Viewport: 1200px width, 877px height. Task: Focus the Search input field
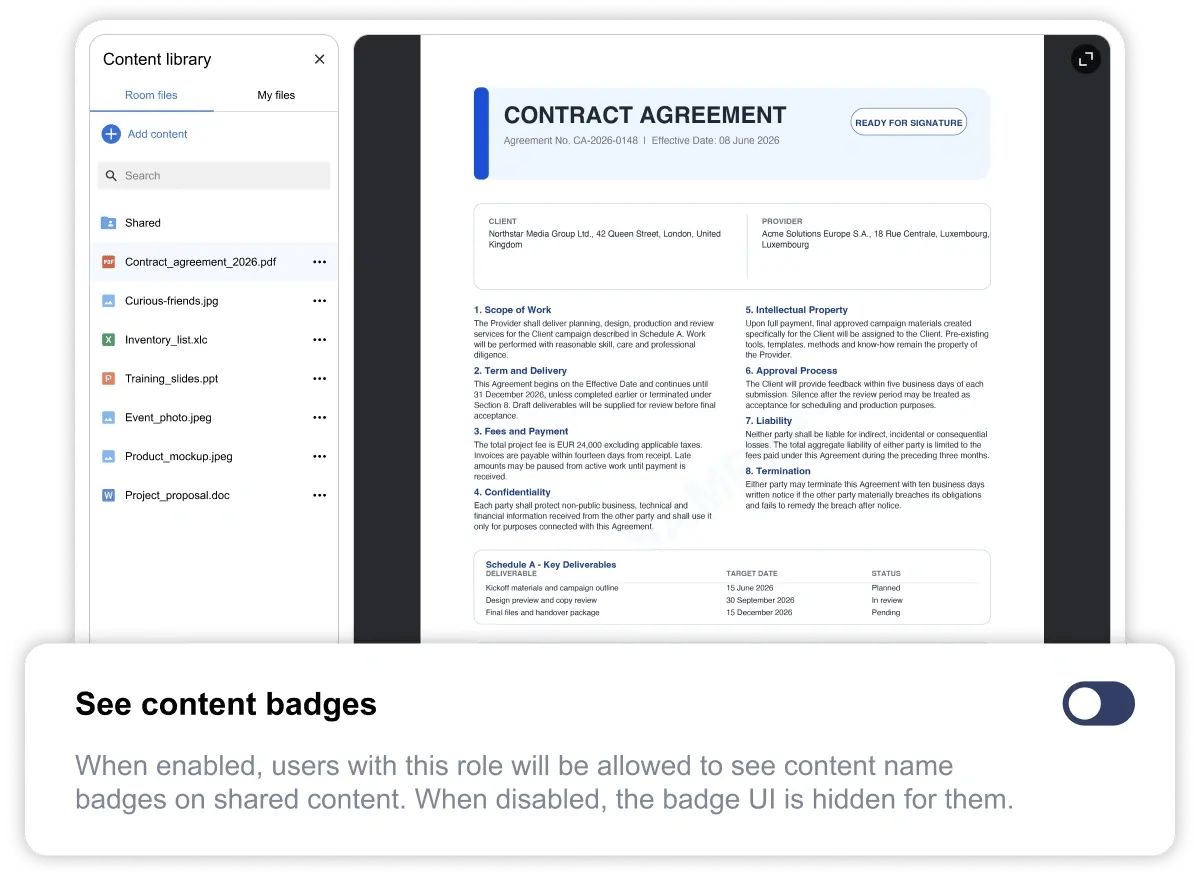coord(214,176)
